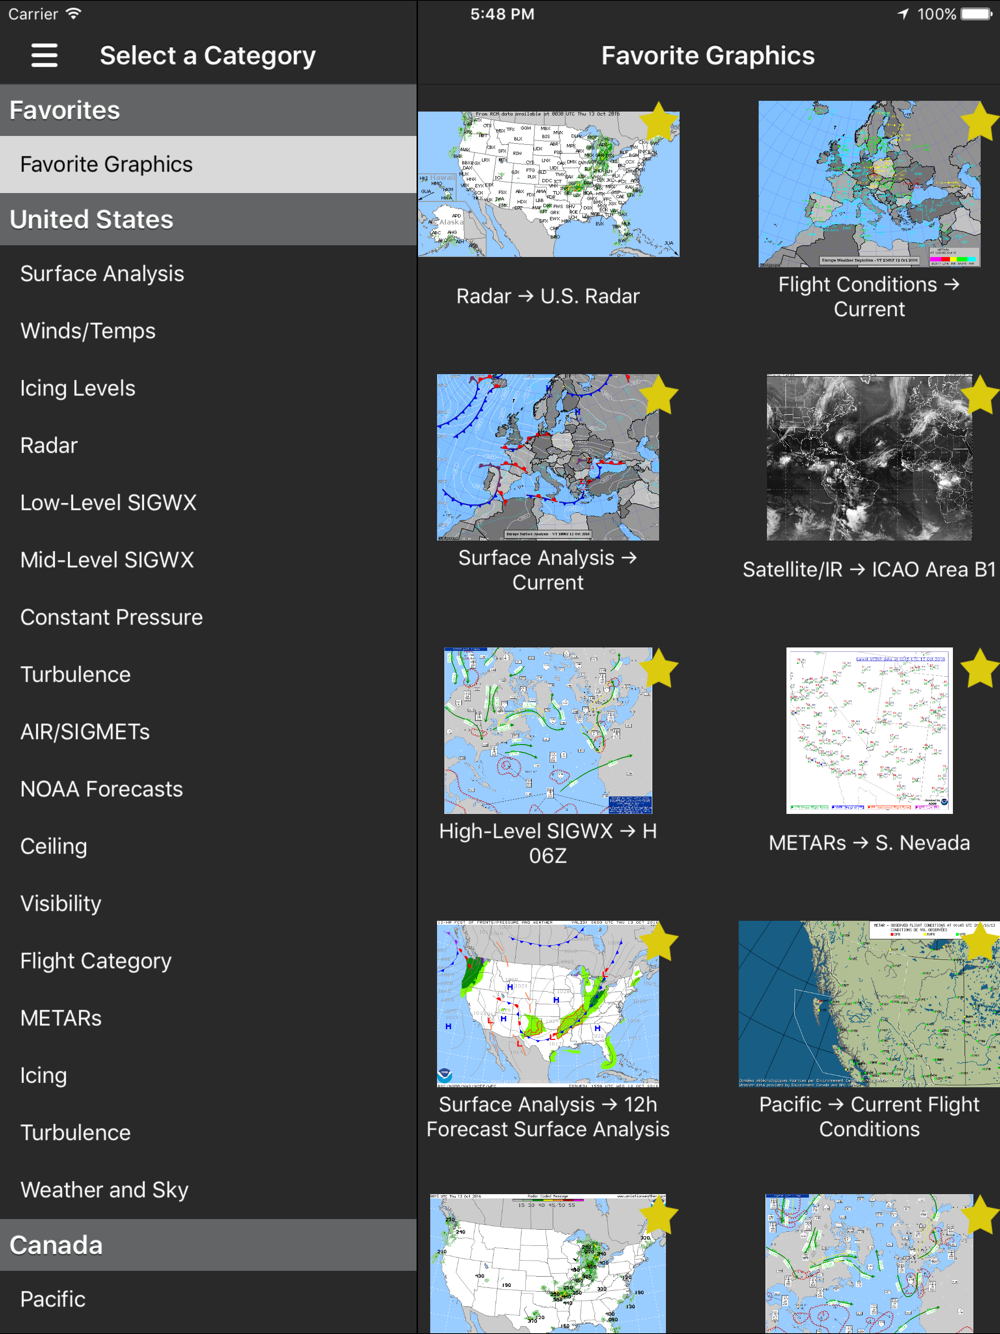Viewport: 1000px width, 1334px height.
Task: Open Icing Levels category
Action: pyautogui.click(x=208, y=388)
